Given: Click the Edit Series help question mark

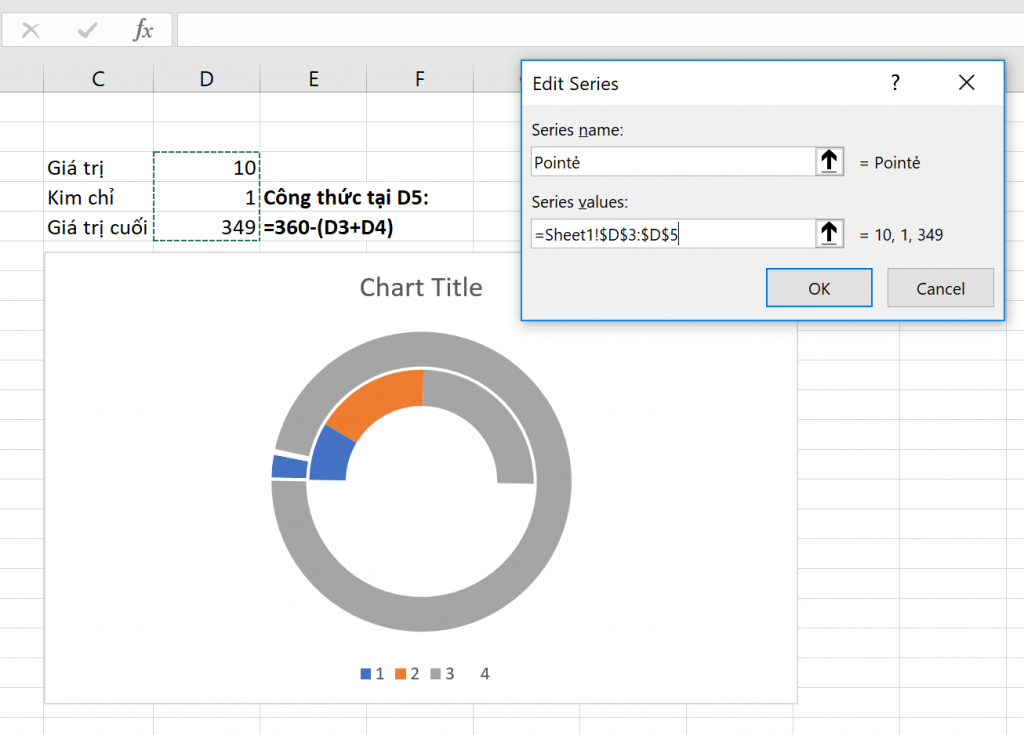Looking at the screenshot, I should [x=895, y=83].
